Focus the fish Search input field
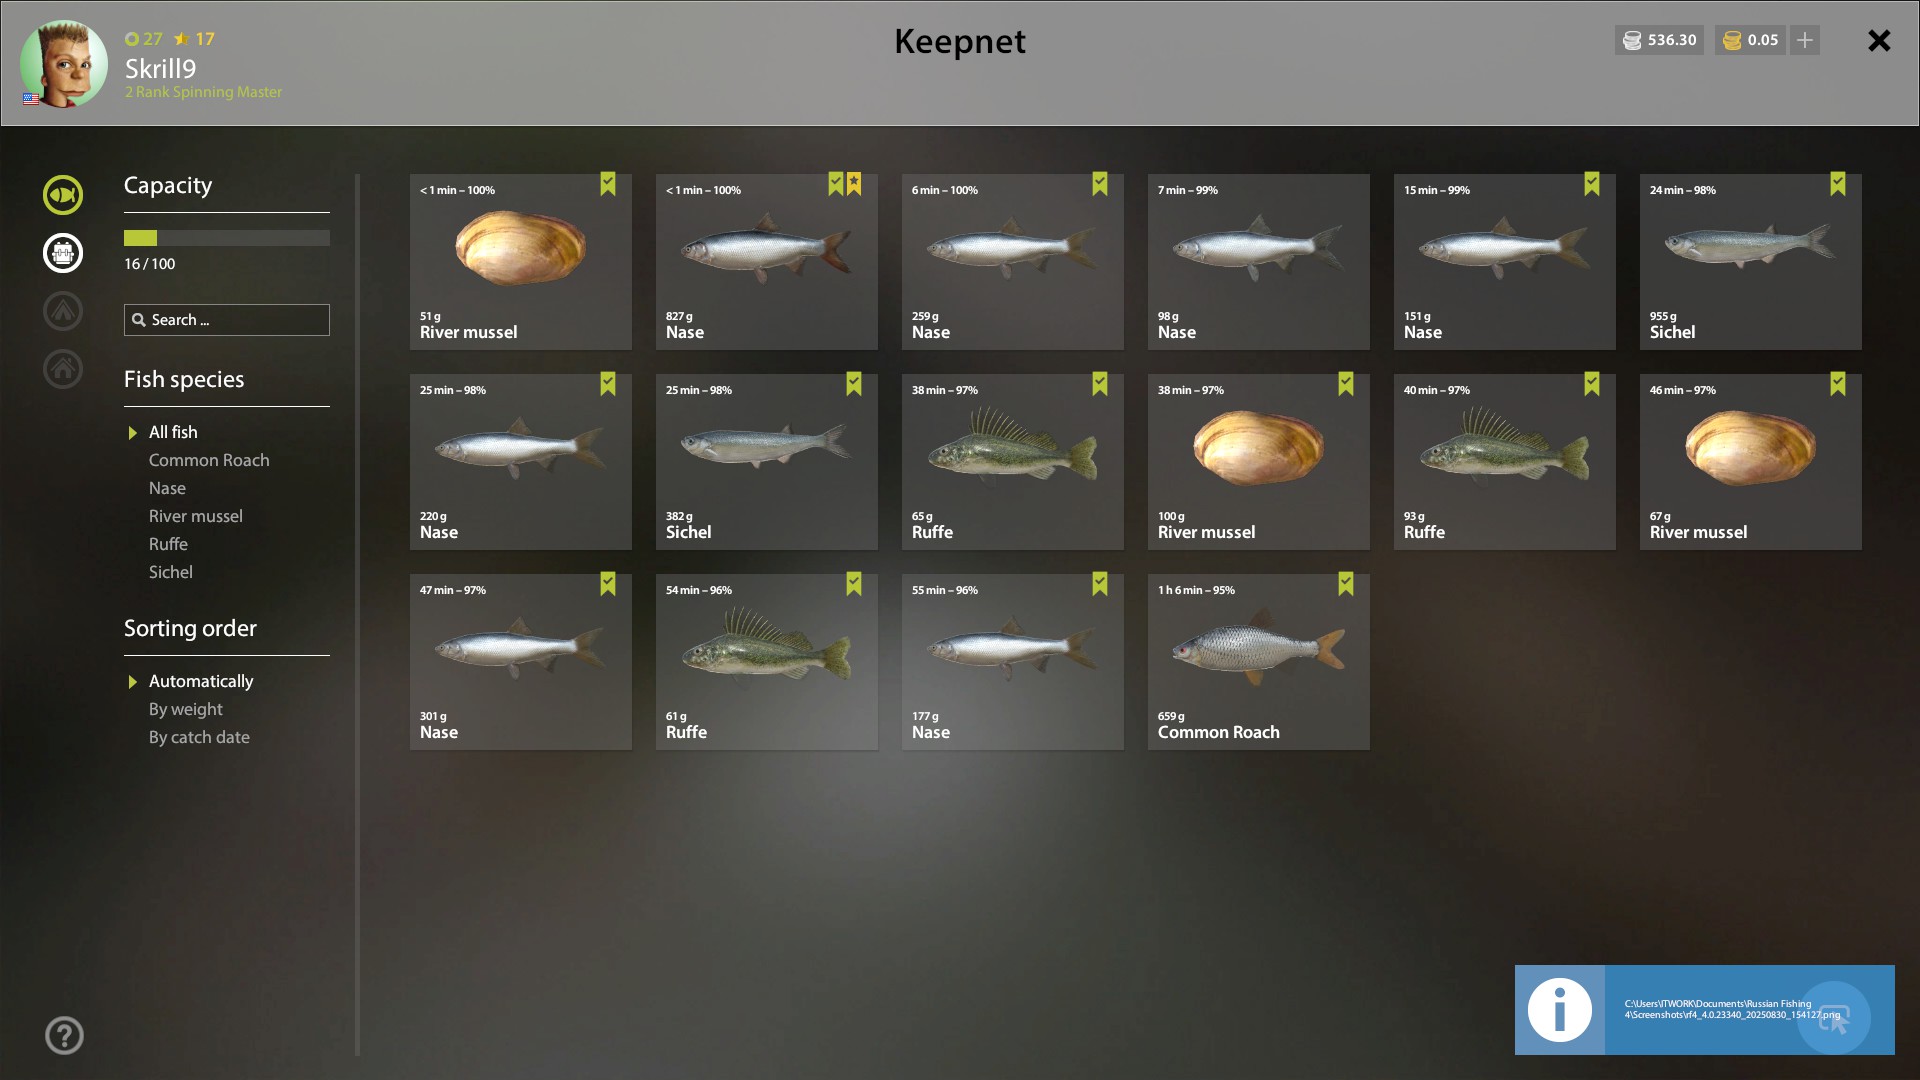 (227, 320)
